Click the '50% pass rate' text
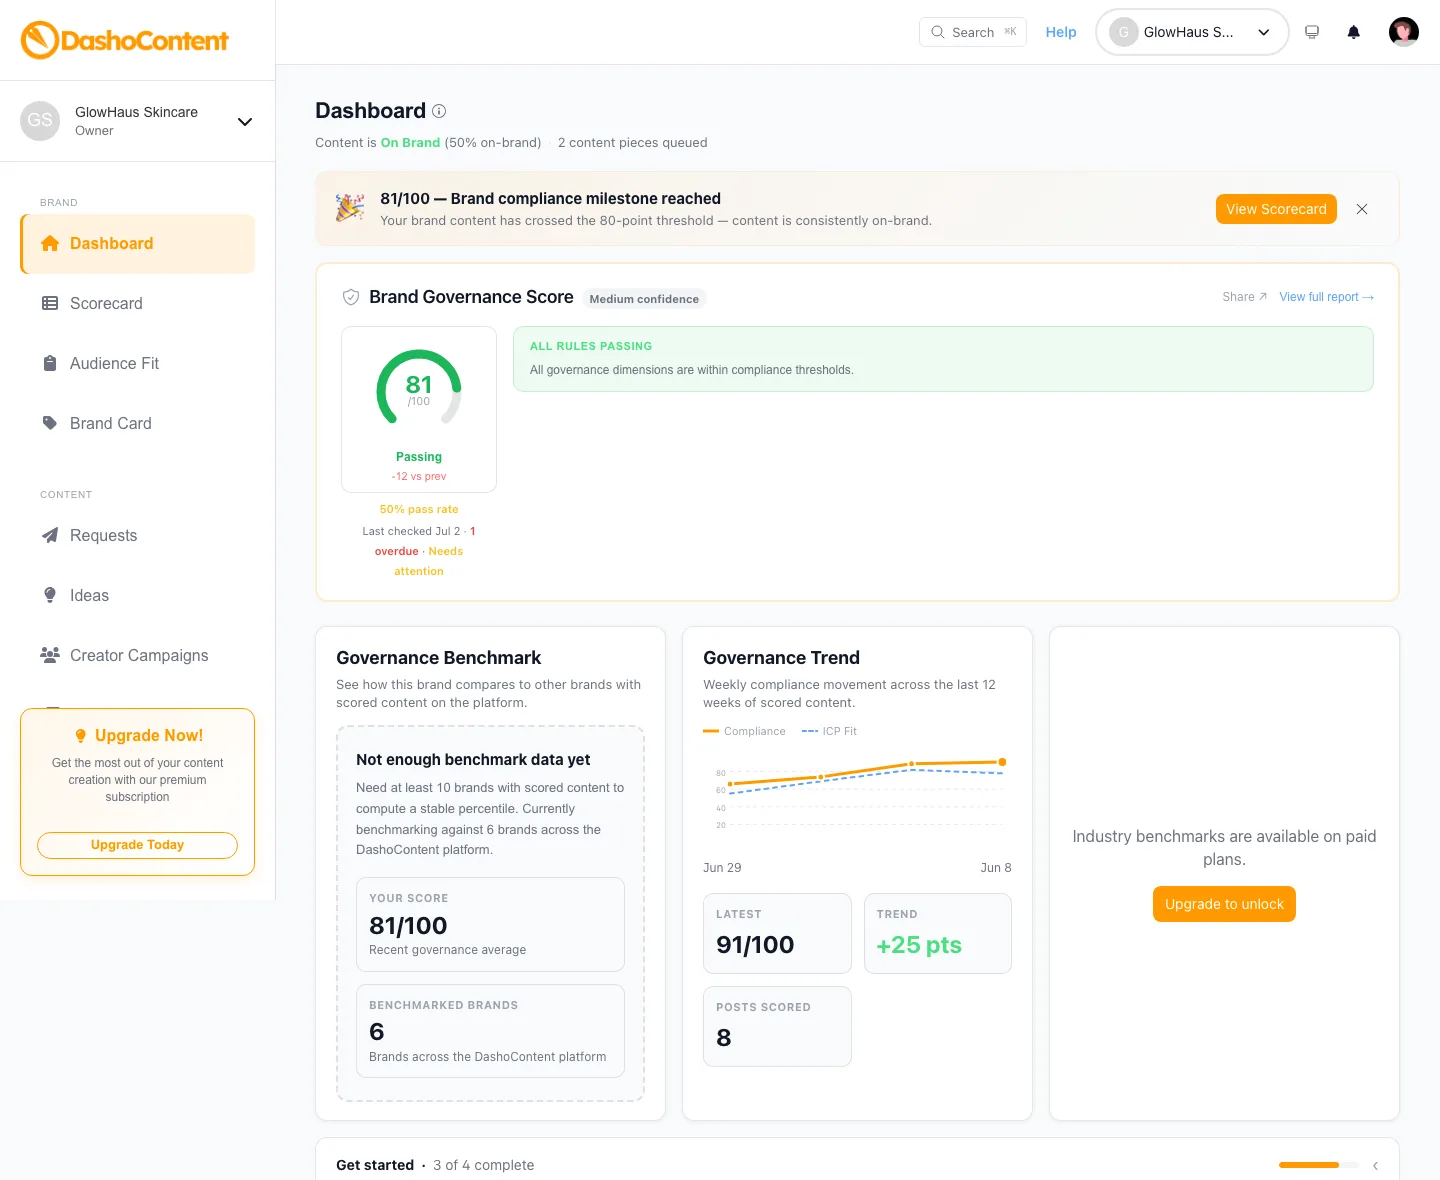The width and height of the screenshot is (1440, 1180). [x=419, y=509]
